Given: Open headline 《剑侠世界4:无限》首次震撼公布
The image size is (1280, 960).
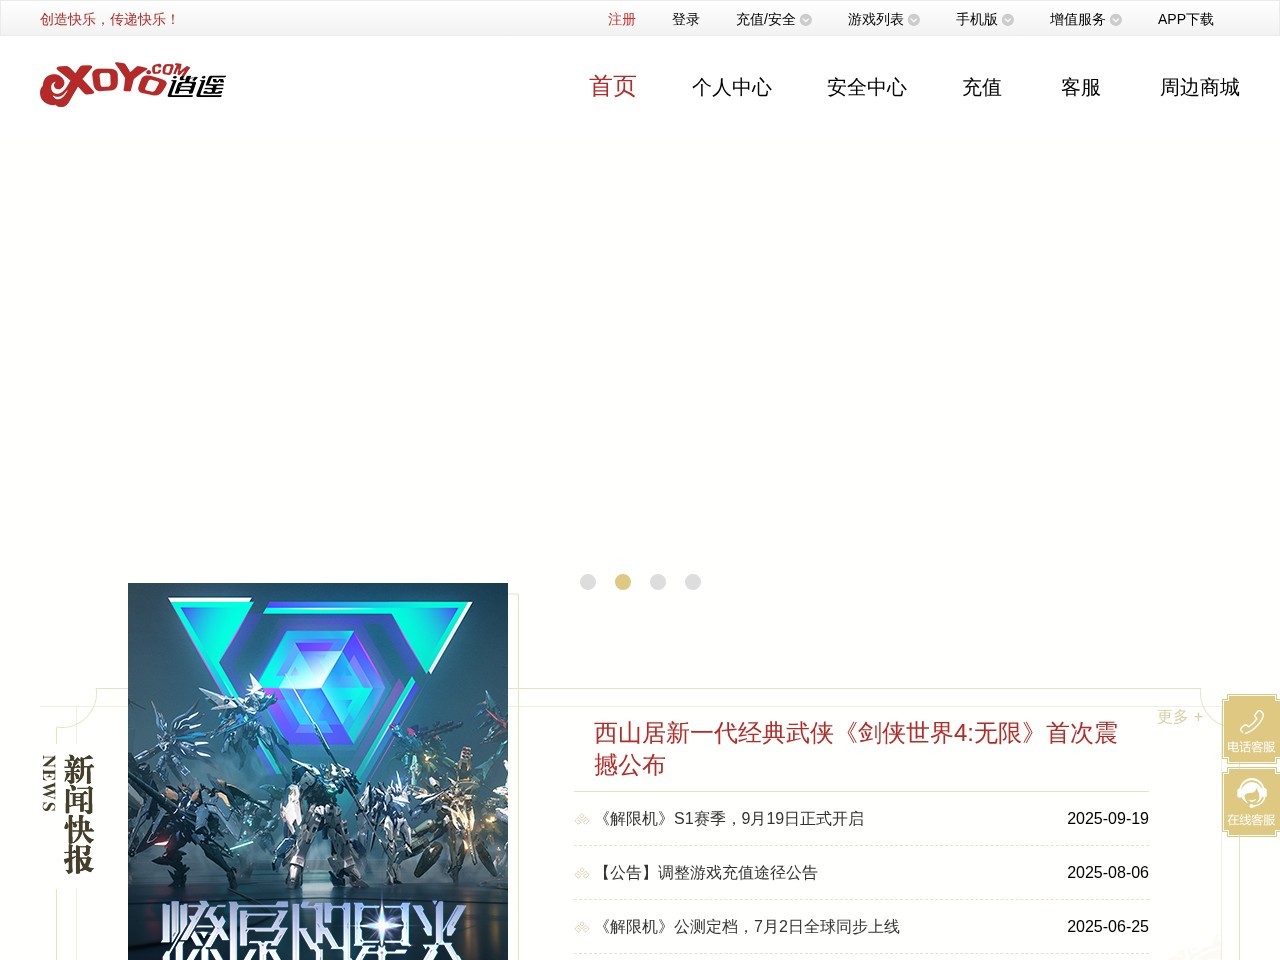Looking at the screenshot, I should tap(856, 749).
